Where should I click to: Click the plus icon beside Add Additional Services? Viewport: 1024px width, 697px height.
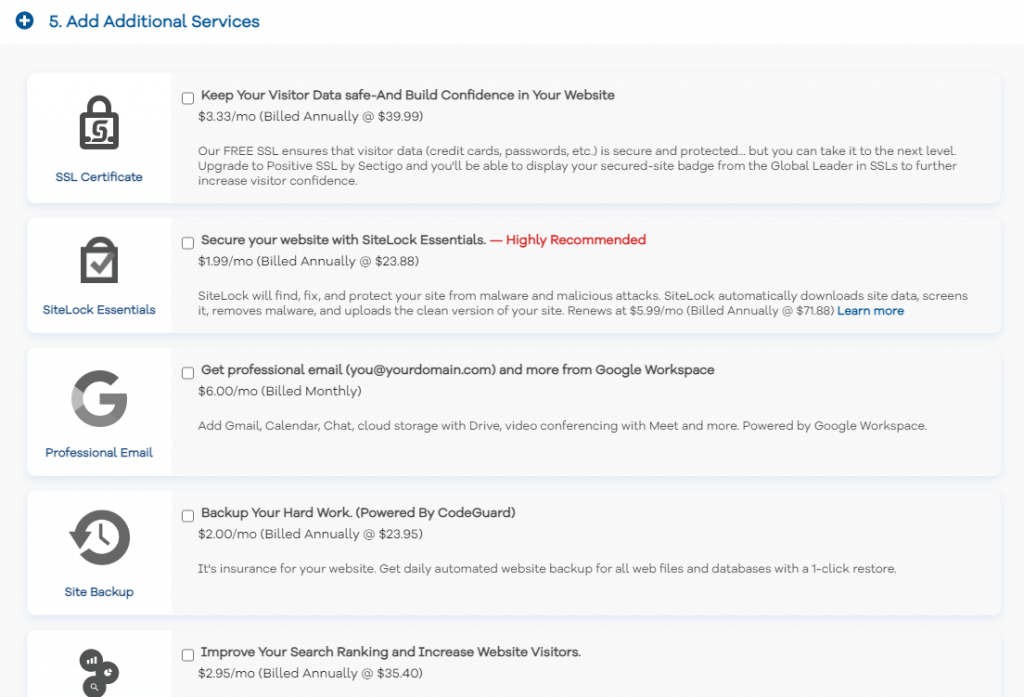coord(25,21)
